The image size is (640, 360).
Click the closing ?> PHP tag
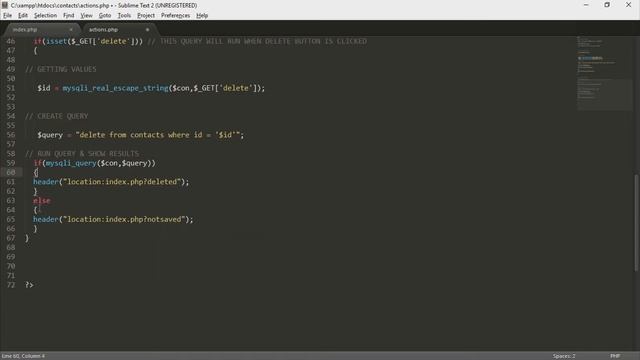point(29,285)
